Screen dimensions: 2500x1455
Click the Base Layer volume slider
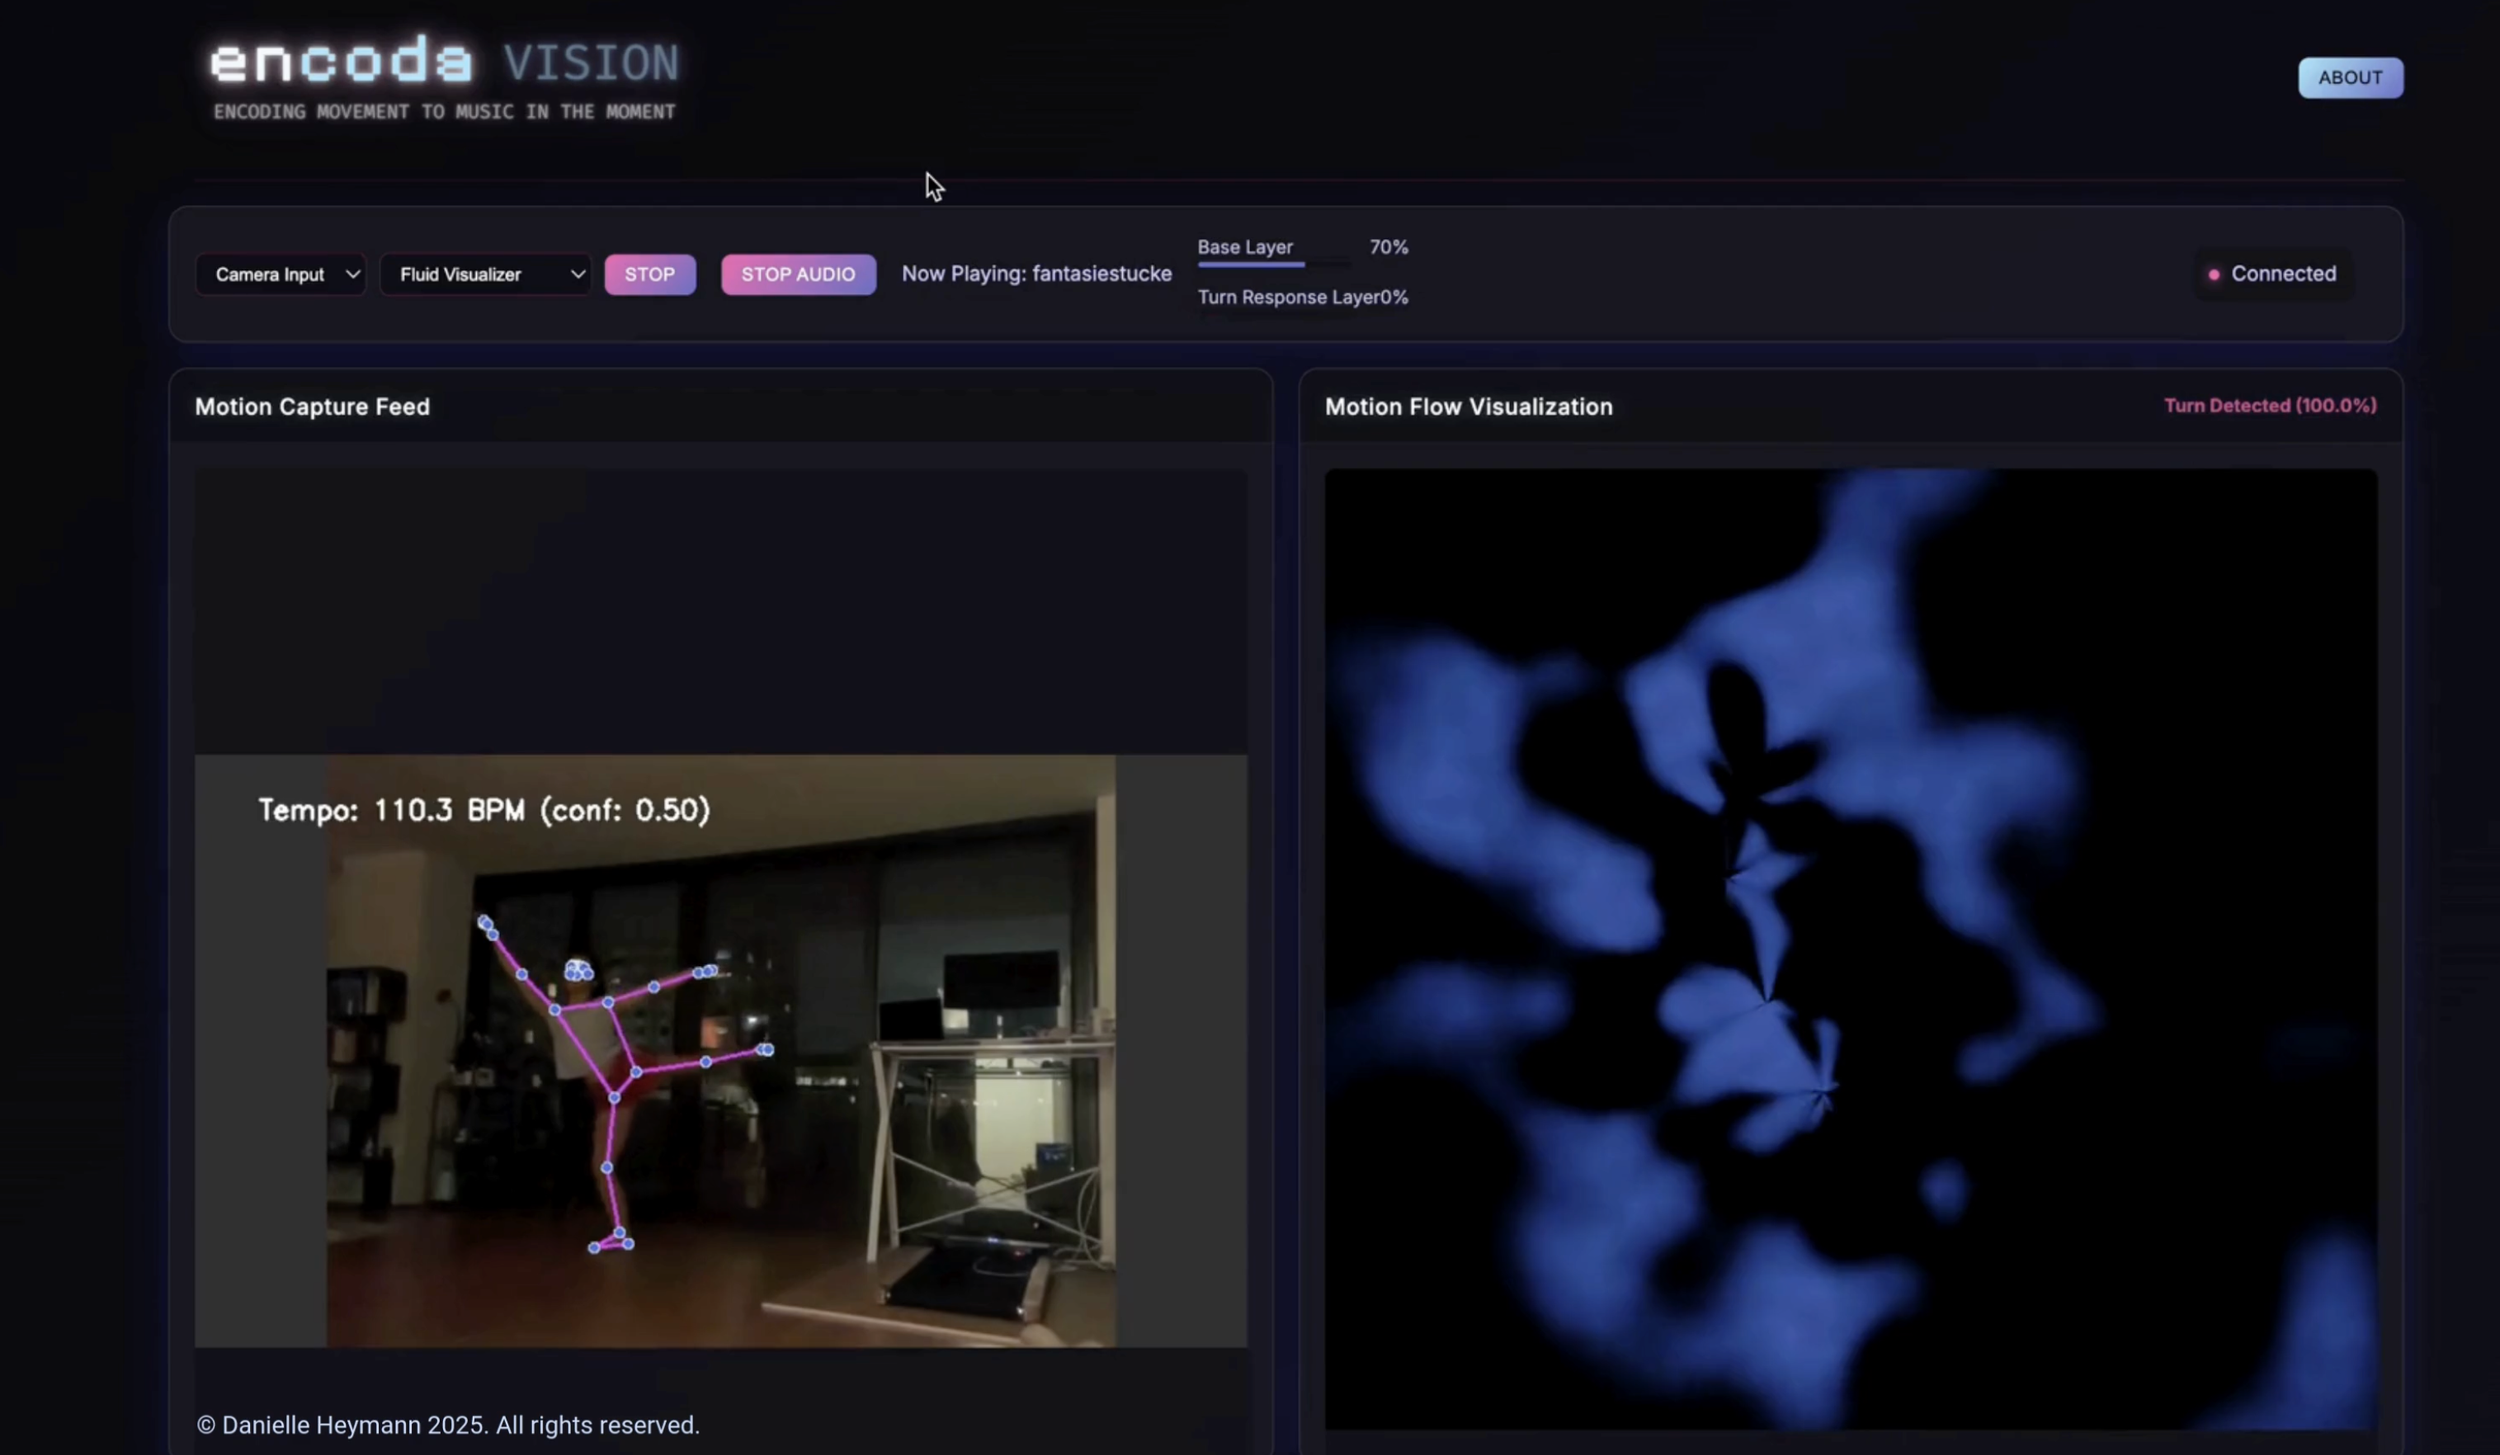[1273, 264]
